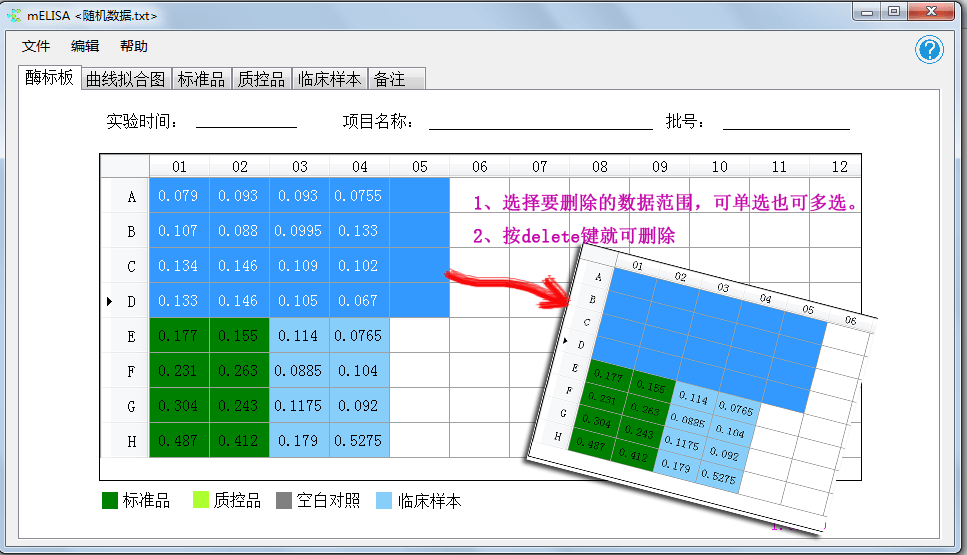Viewport: 967px width, 555px height.
Task: Select the lime 质控品 legend swatch
Action: pyautogui.click(x=201, y=500)
